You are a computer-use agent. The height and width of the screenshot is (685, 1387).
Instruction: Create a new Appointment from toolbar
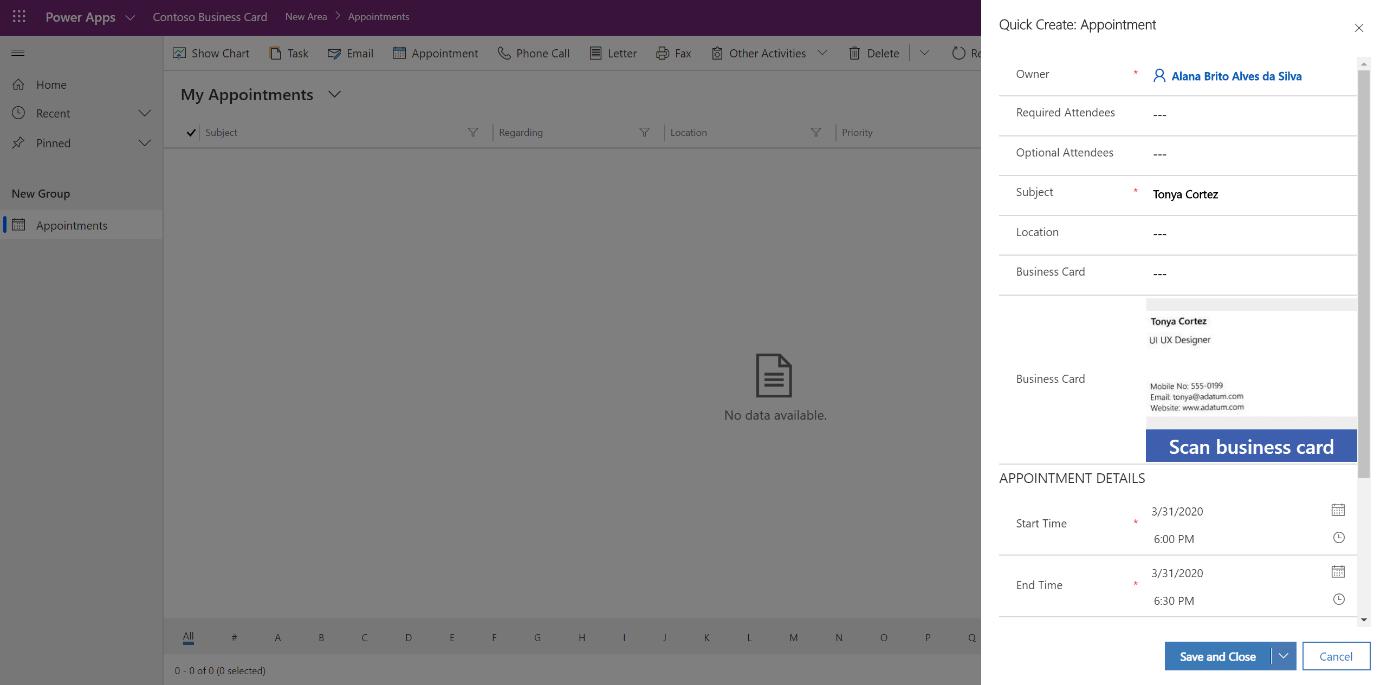coord(435,53)
